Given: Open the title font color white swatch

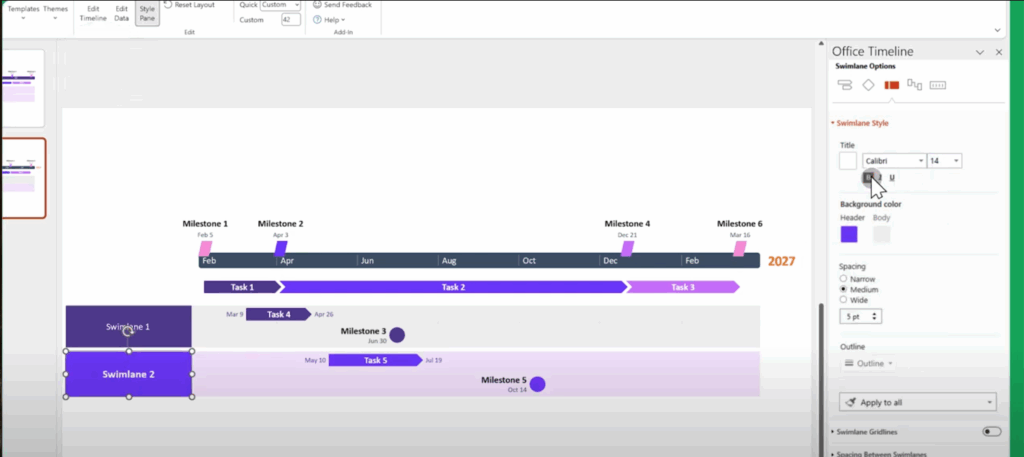Looking at the screenshot, I should [x=848, y=161].
